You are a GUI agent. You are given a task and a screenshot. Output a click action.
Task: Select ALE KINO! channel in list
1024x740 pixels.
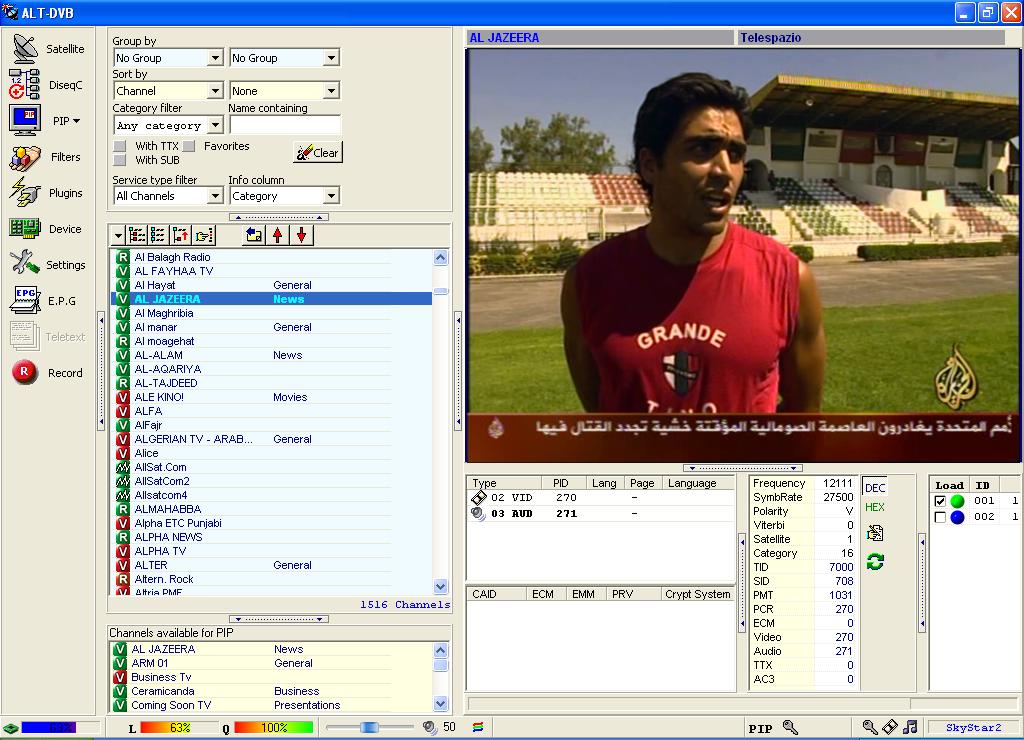271,397
